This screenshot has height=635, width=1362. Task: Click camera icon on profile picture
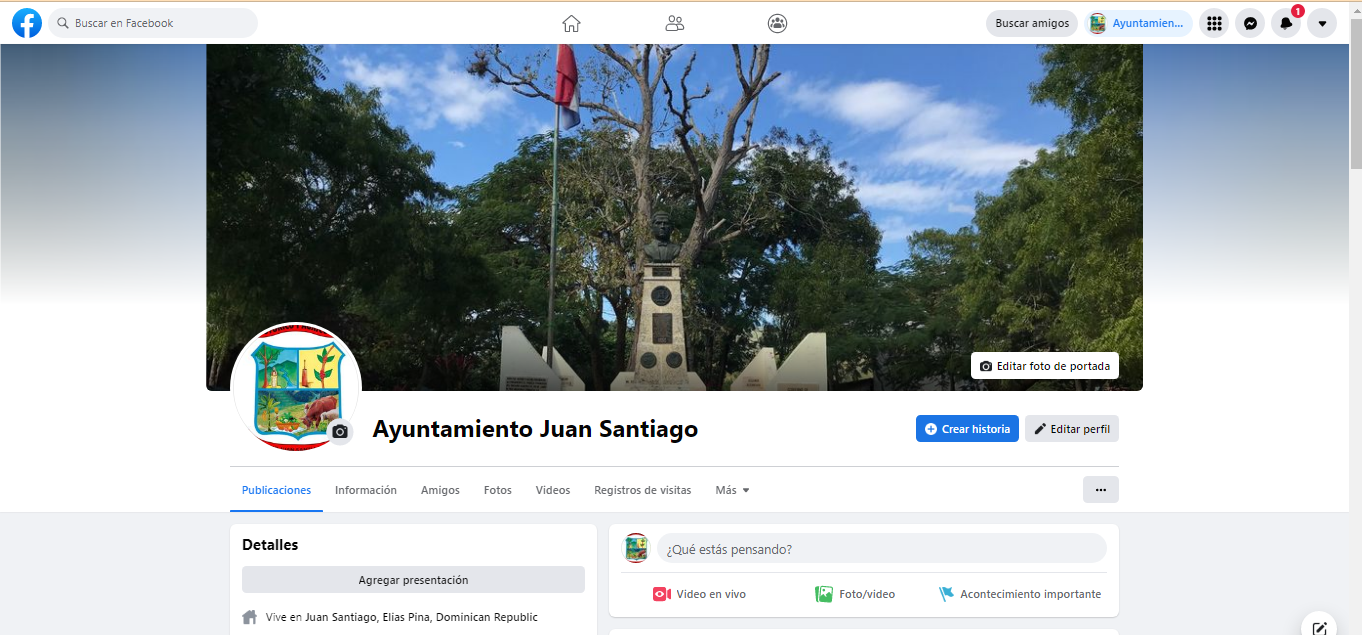pyautogui.click(x=340, y=431)
